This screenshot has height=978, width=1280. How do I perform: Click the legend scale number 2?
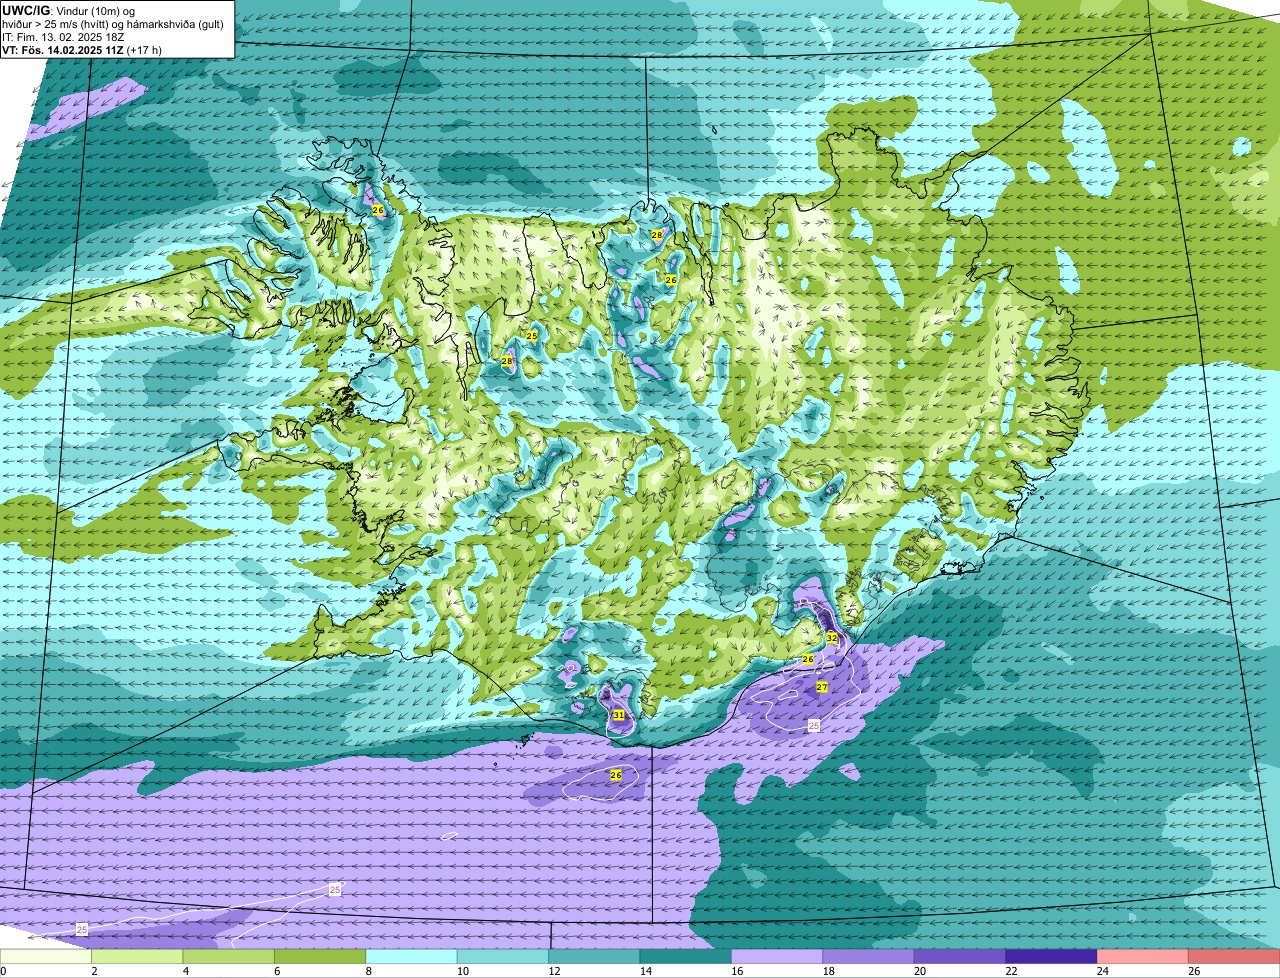click(x=93, y=971)
